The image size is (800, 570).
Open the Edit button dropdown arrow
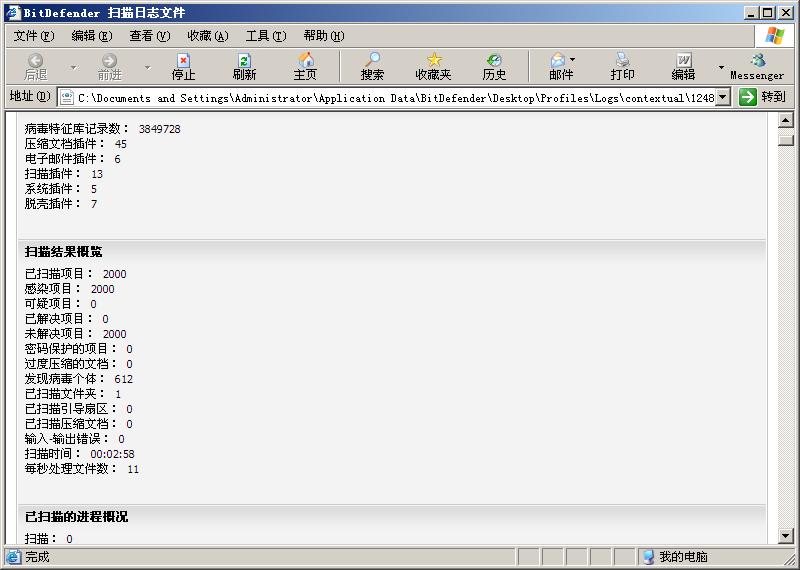point(721,67)
